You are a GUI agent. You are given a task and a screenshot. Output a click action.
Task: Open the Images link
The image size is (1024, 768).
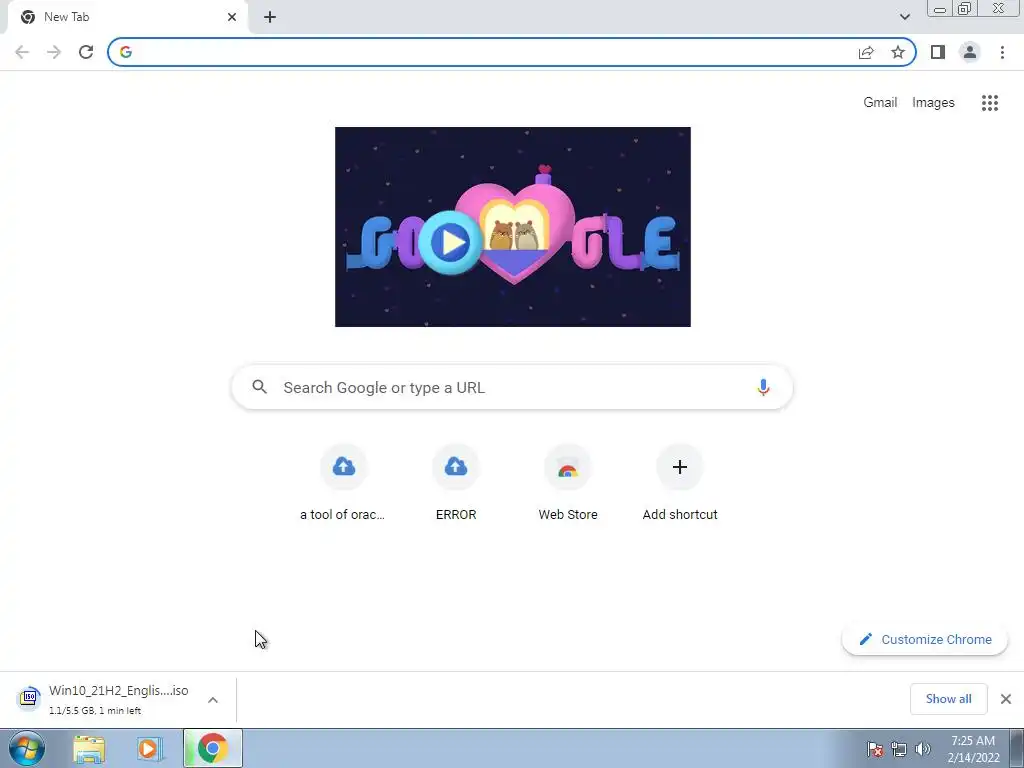click(933, 103)
